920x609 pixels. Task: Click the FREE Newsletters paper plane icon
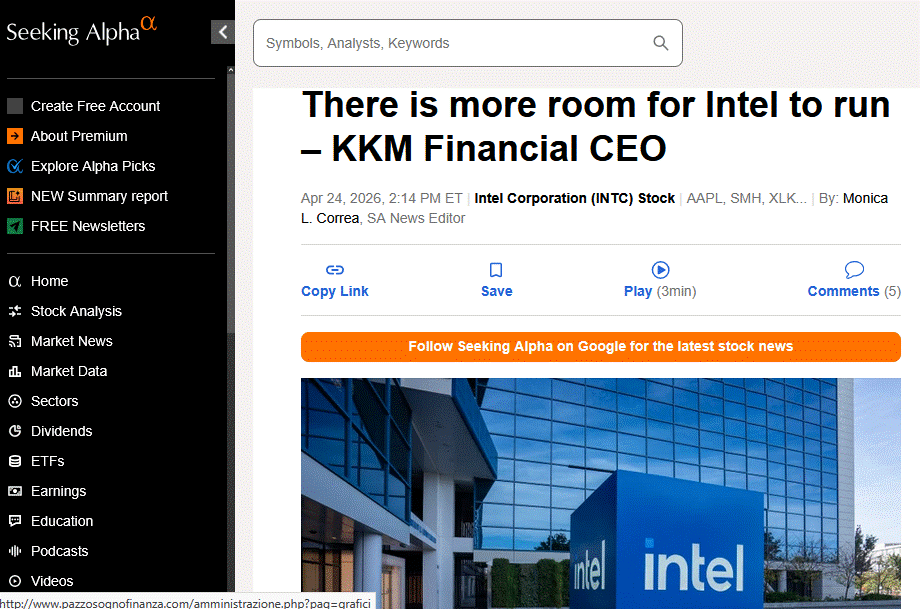(x=15, y=226)
